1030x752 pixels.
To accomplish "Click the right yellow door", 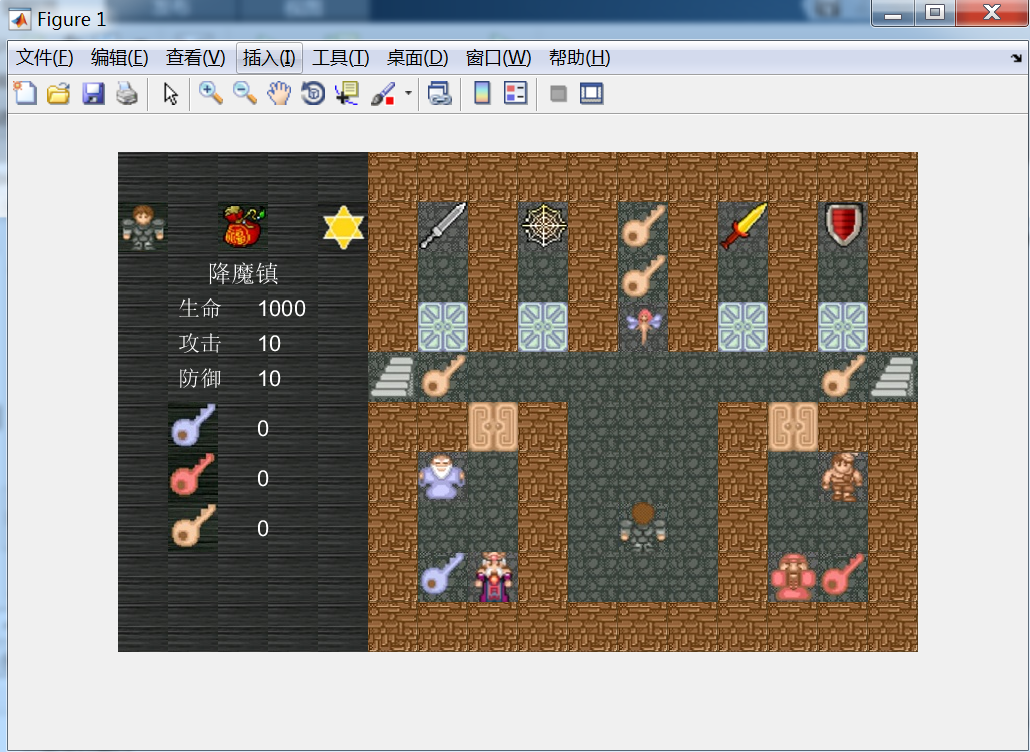I will 793,427.
